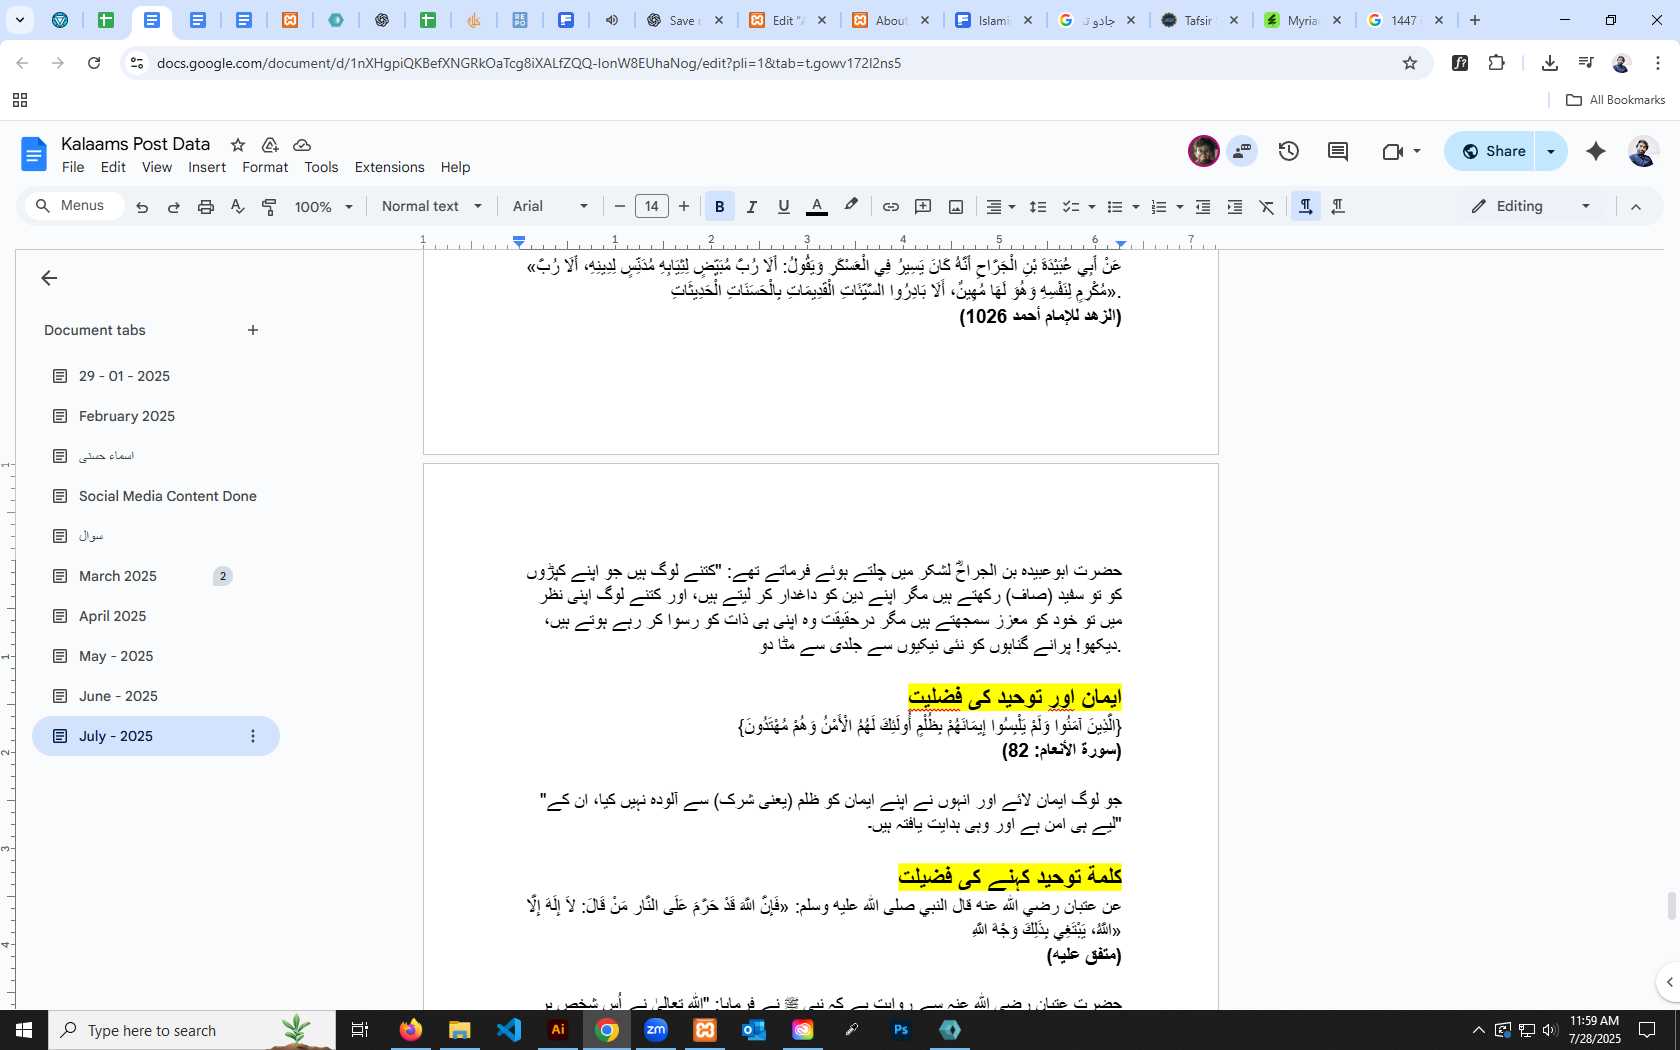Toggle Underline formatting
This screenshot has height=1050, width=1680.
point(784,207)
